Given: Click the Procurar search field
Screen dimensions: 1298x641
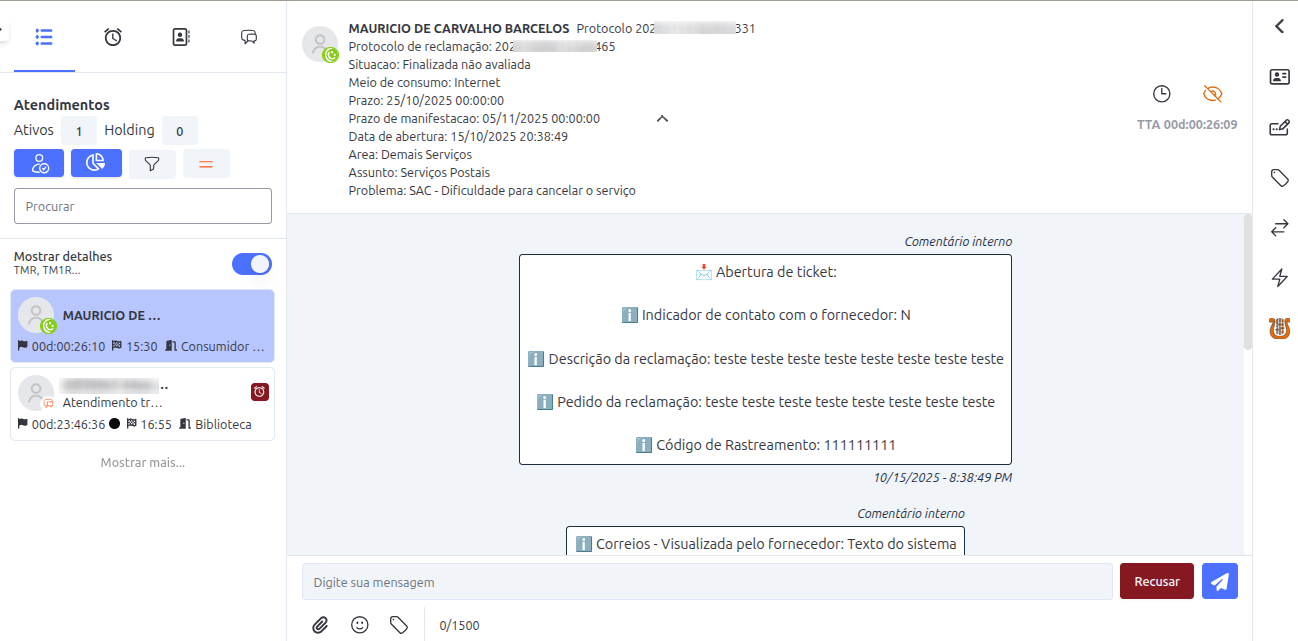Looking at the screenshot, I should [x=142, y=205].
